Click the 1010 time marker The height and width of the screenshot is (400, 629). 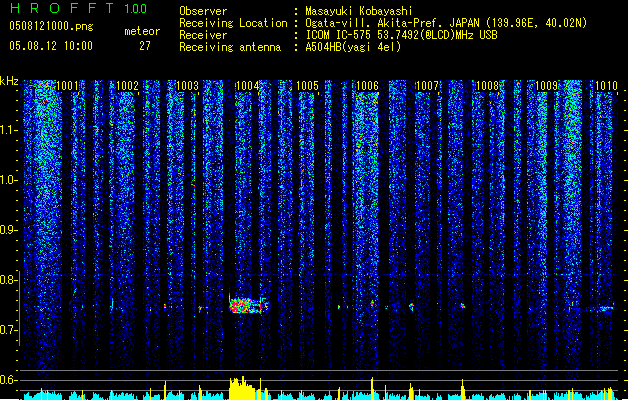coord(606,86)
